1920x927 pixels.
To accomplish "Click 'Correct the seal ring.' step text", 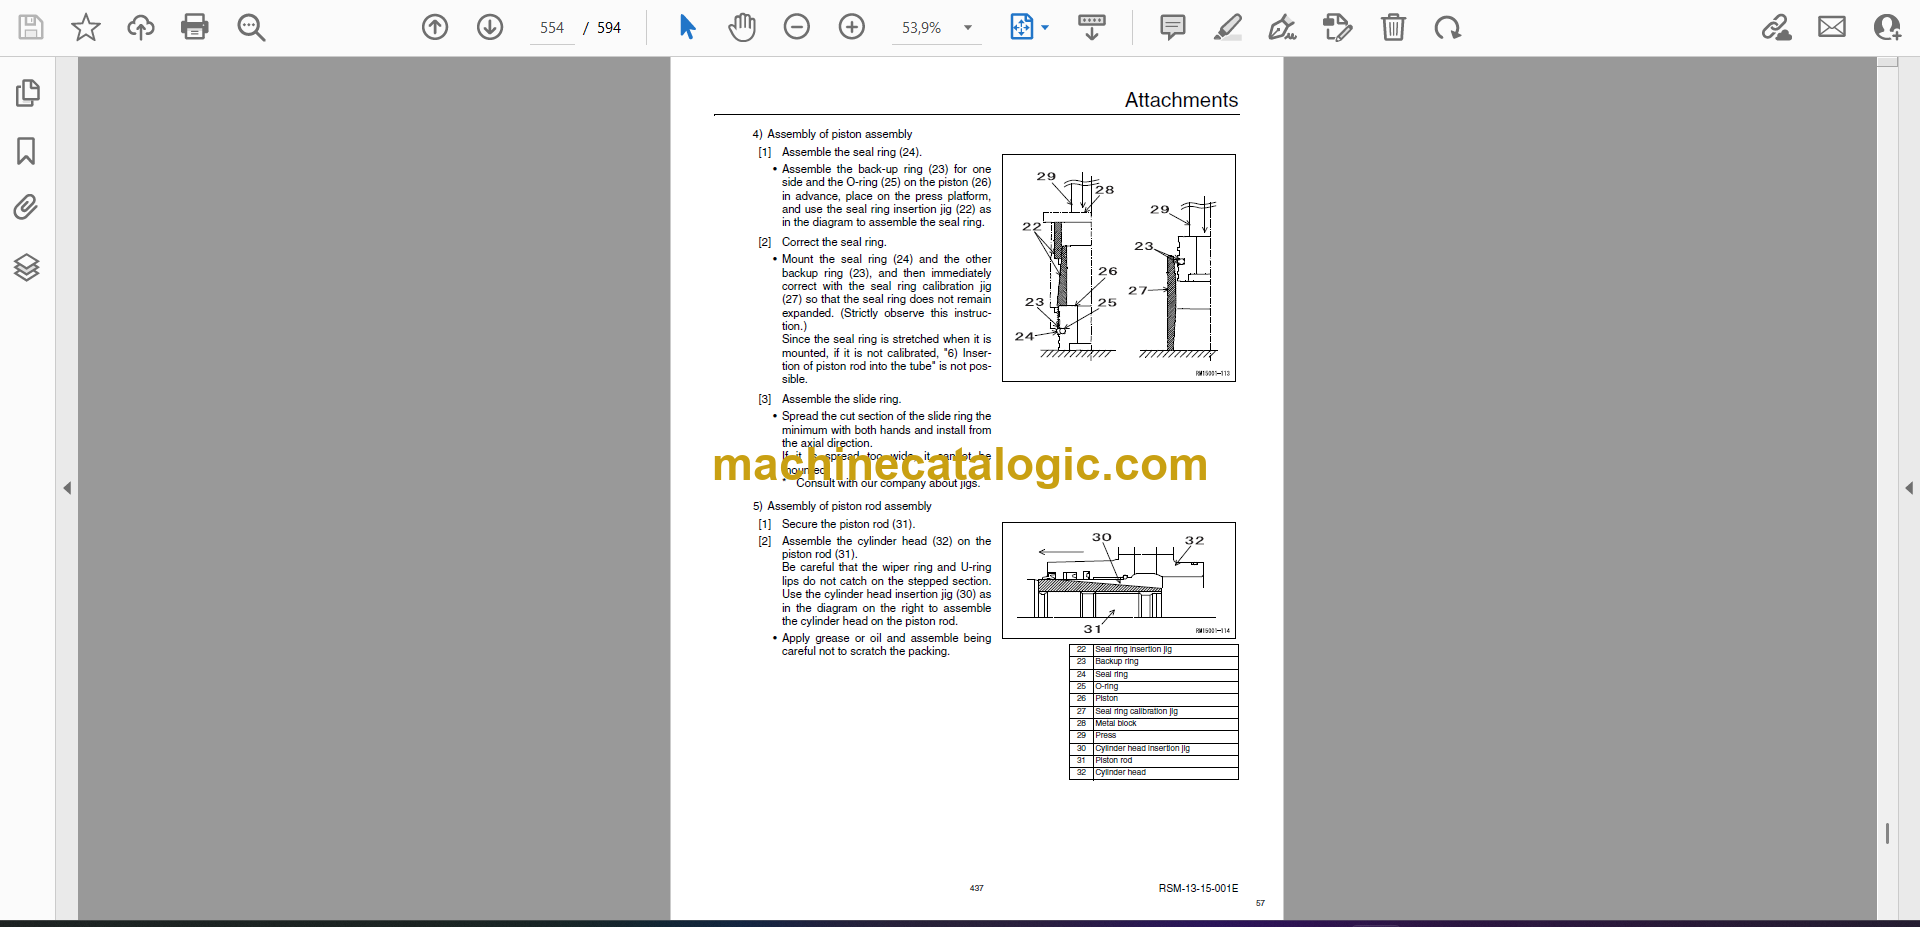I will (834, 242).
